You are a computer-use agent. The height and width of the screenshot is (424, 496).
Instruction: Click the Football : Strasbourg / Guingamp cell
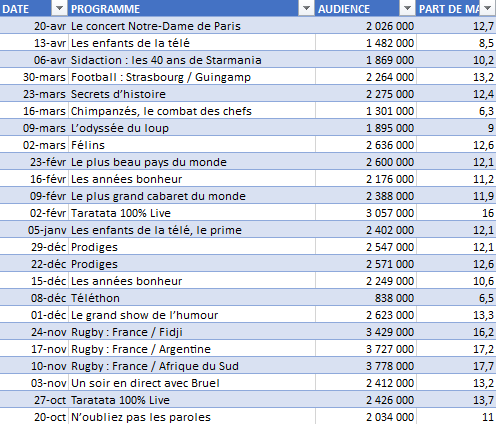point(192,77)
